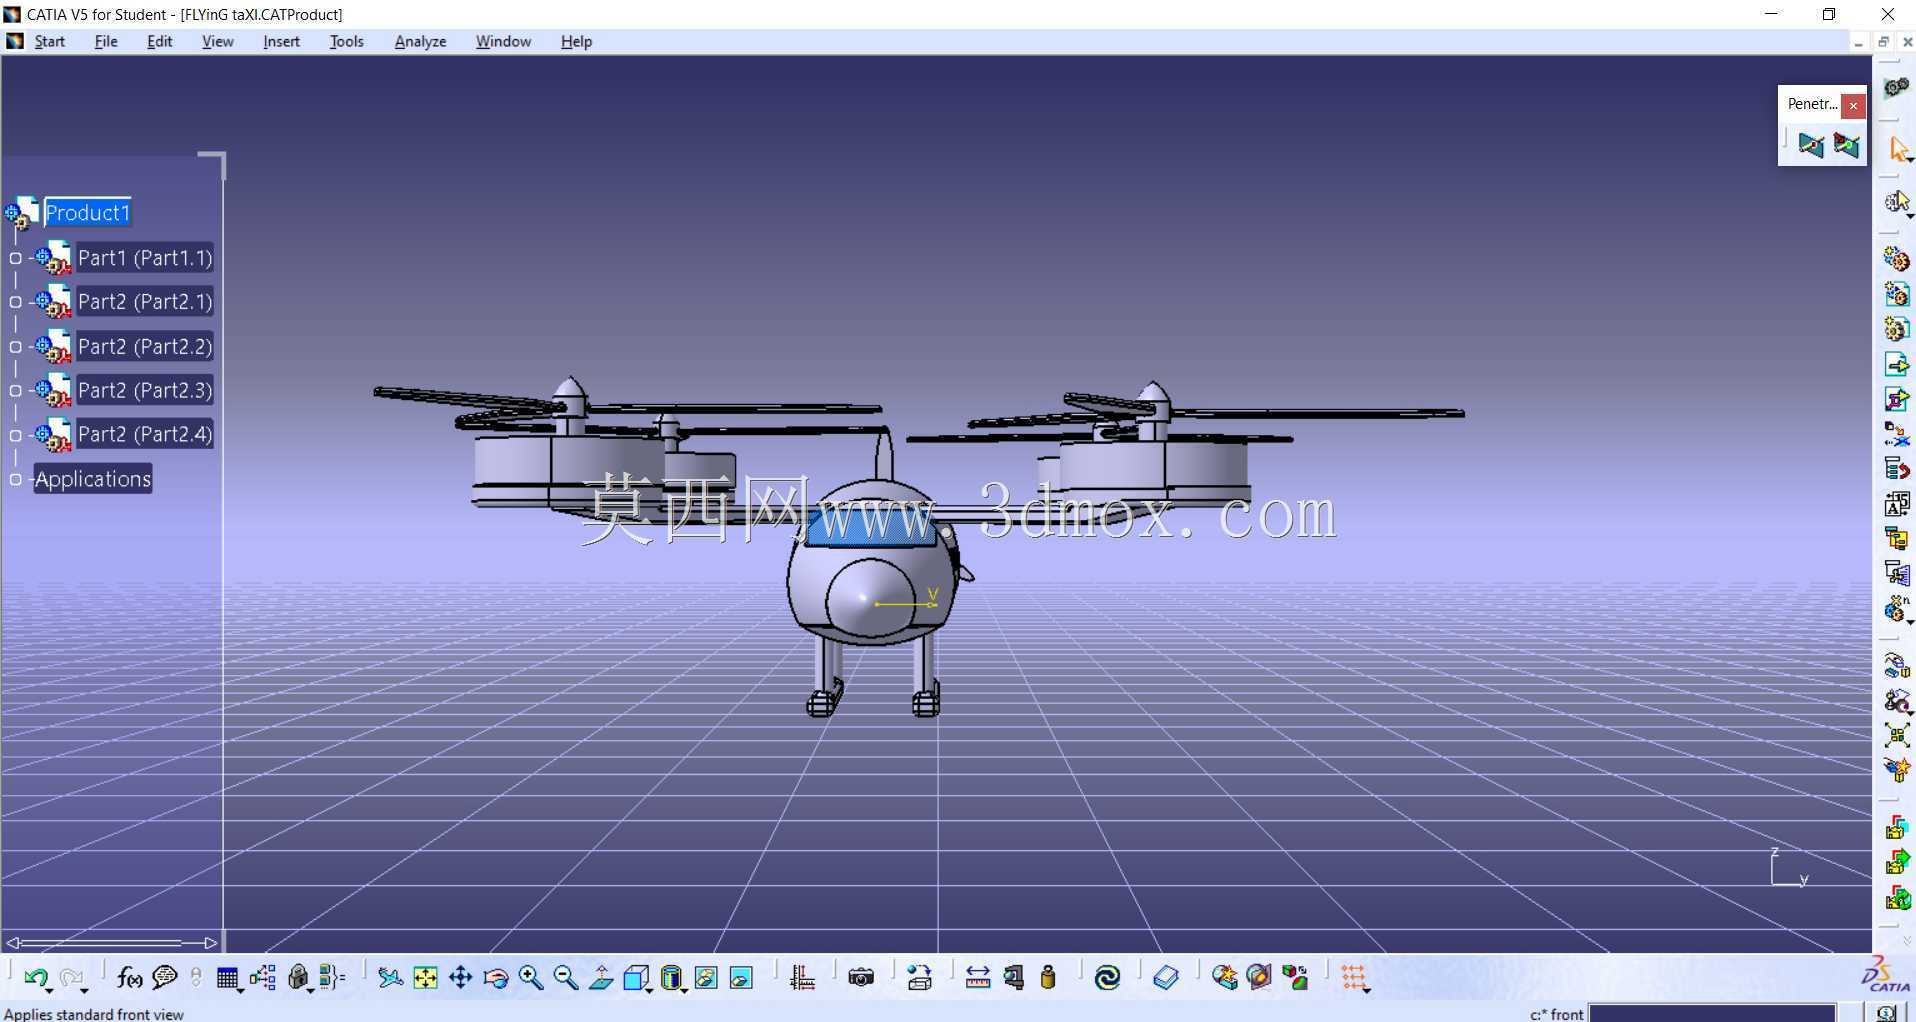Select Product1 root in tree
Viewport: 1916px width, 1022px height.
(x=87, y=213)
